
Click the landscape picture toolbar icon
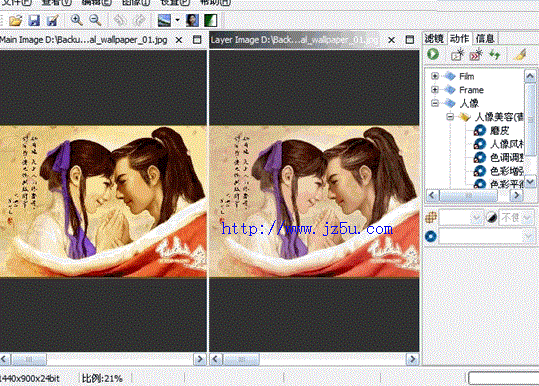[164, 20]
